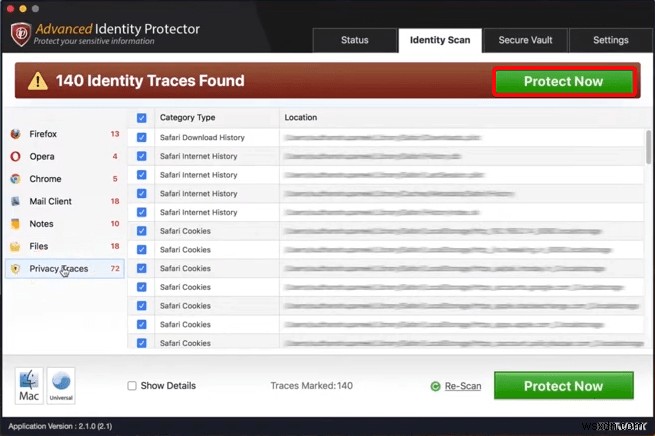
Task: Click the red-outlined Protect Now button
Action: [x=564, y=82]
